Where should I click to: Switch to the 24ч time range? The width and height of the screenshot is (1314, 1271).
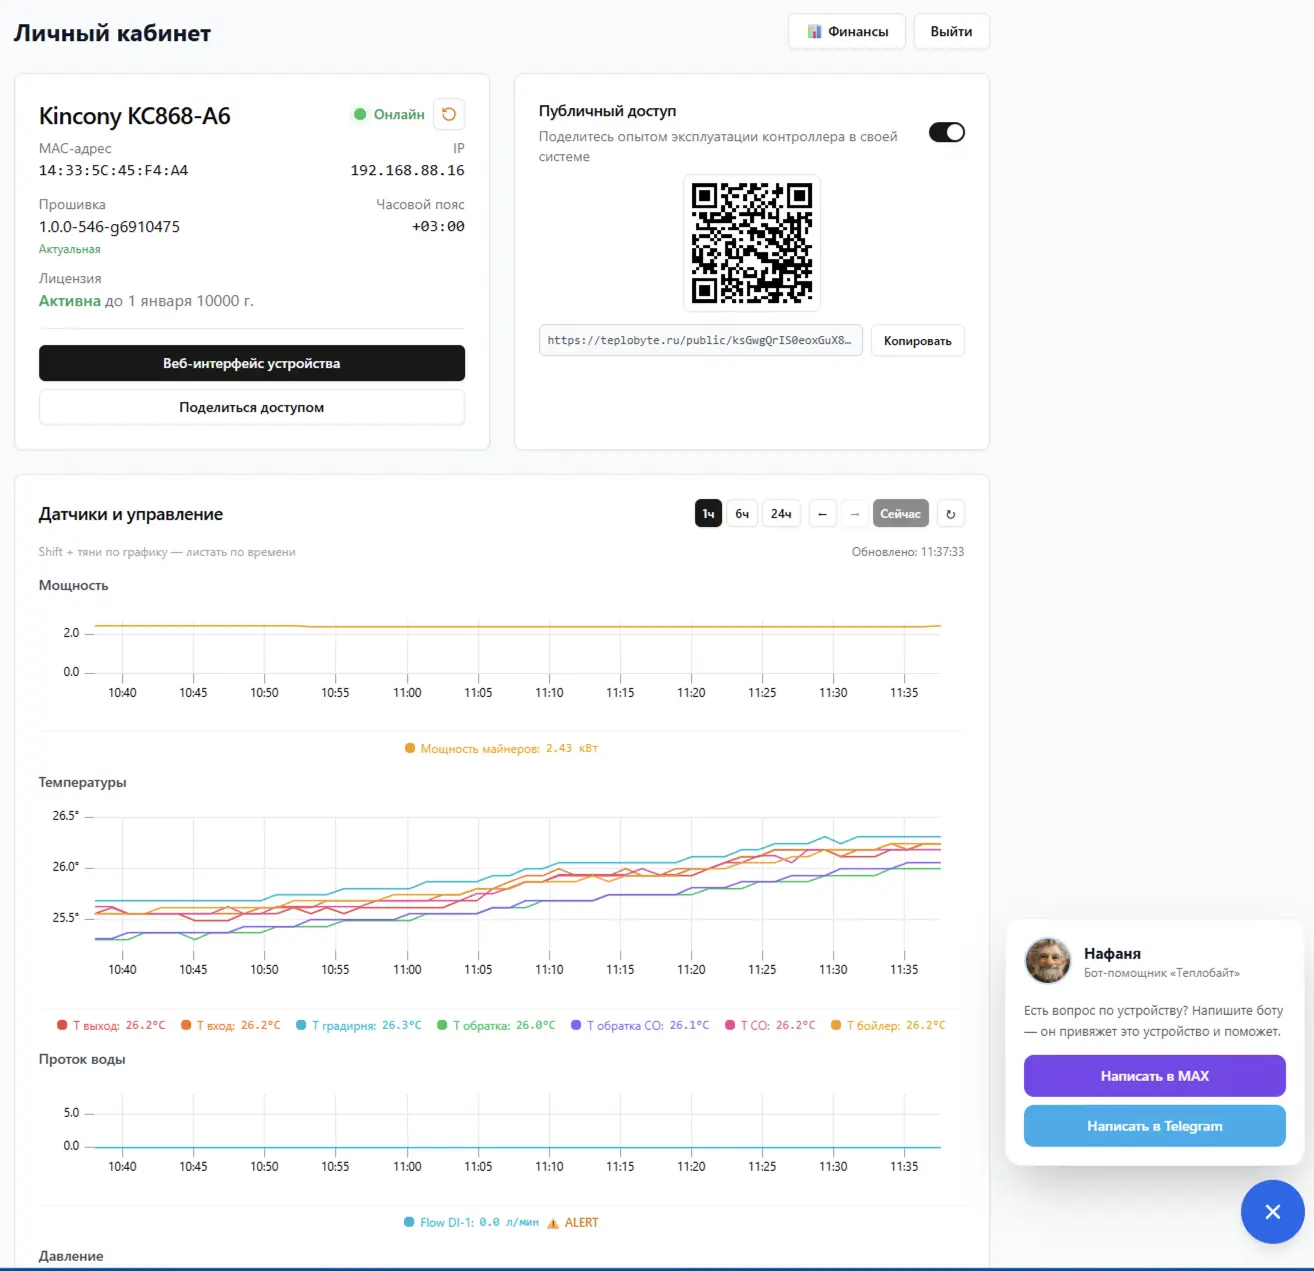click(781, 514)
